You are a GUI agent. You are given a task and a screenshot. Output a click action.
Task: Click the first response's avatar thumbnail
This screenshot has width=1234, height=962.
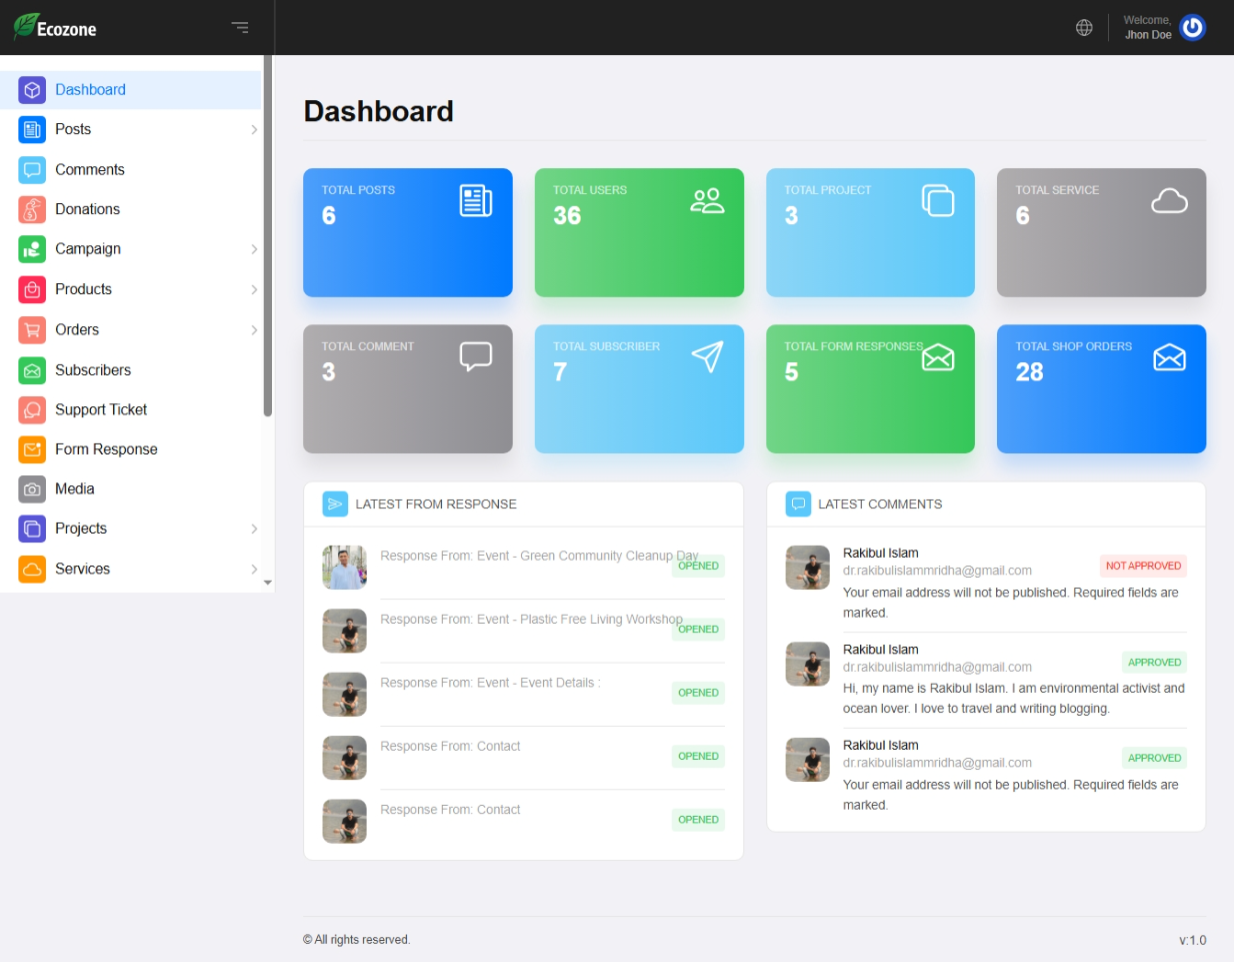344,567
